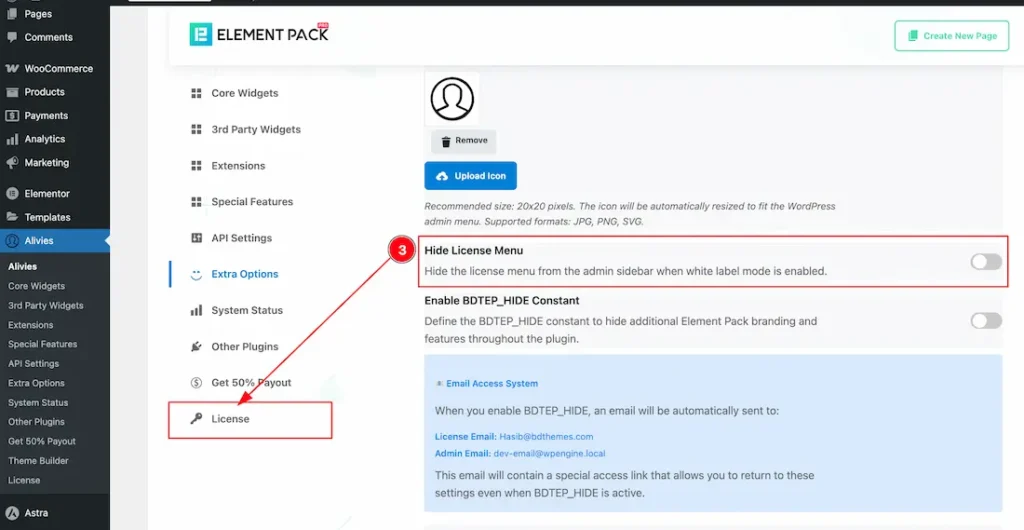Open 3rd Party Widgets settings tab

tap(255, 130)
